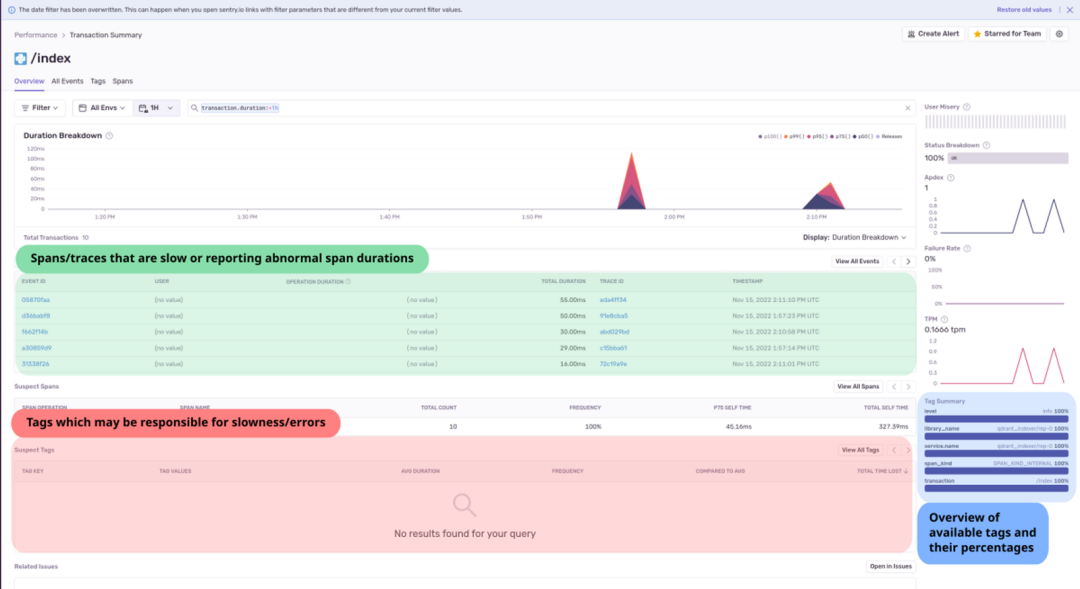Click the Starred for Team button

pos(1007,34)
